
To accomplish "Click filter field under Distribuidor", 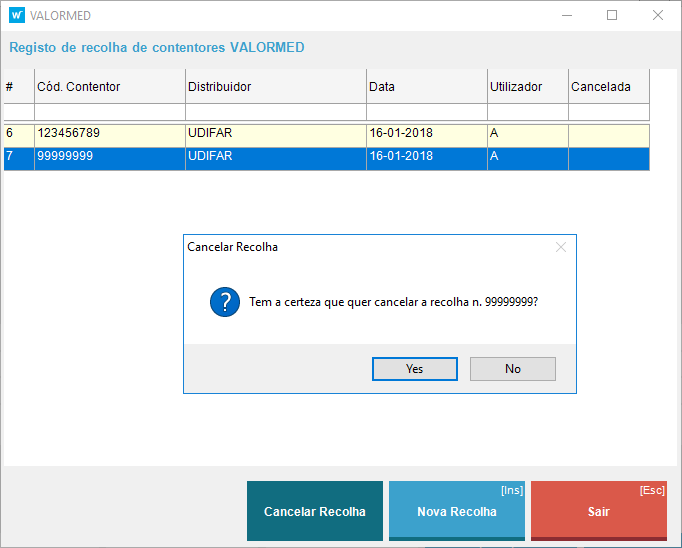I will pyautogui.click(x=275, y=112).
